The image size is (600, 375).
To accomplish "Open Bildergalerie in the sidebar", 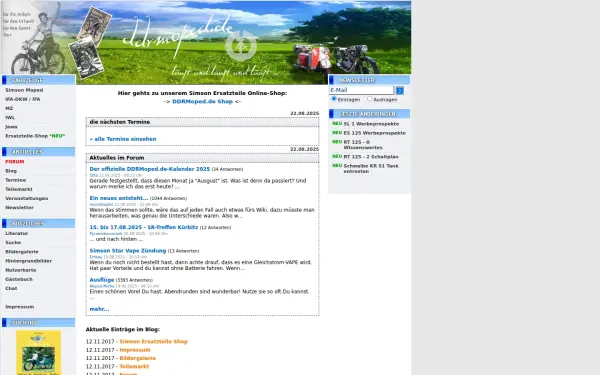I will click(x=22, y=252).
